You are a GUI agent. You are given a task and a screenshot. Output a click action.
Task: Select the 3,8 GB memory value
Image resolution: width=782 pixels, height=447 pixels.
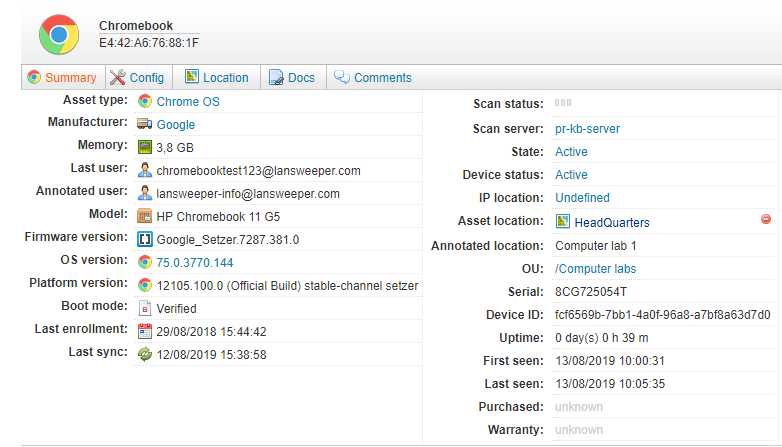pyautogui.click(x=175, y=148)
